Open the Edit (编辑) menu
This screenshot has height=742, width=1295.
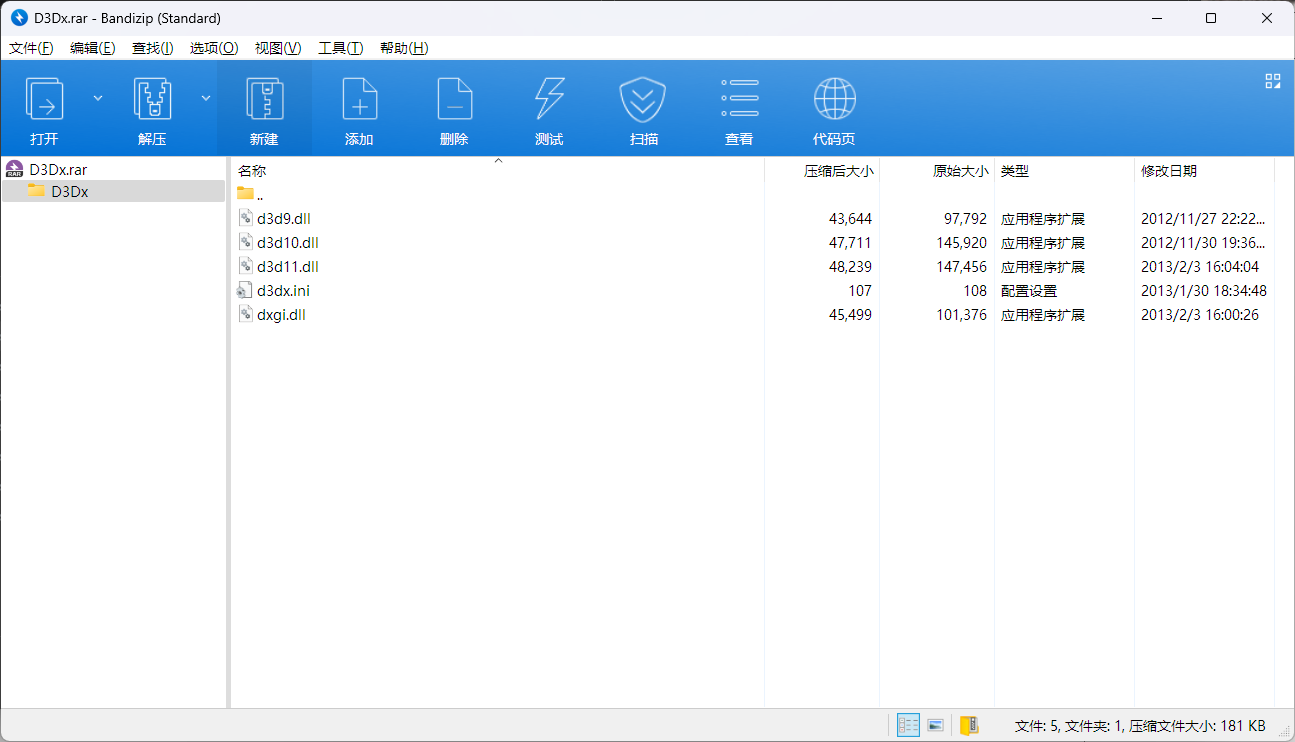point(92,48)
